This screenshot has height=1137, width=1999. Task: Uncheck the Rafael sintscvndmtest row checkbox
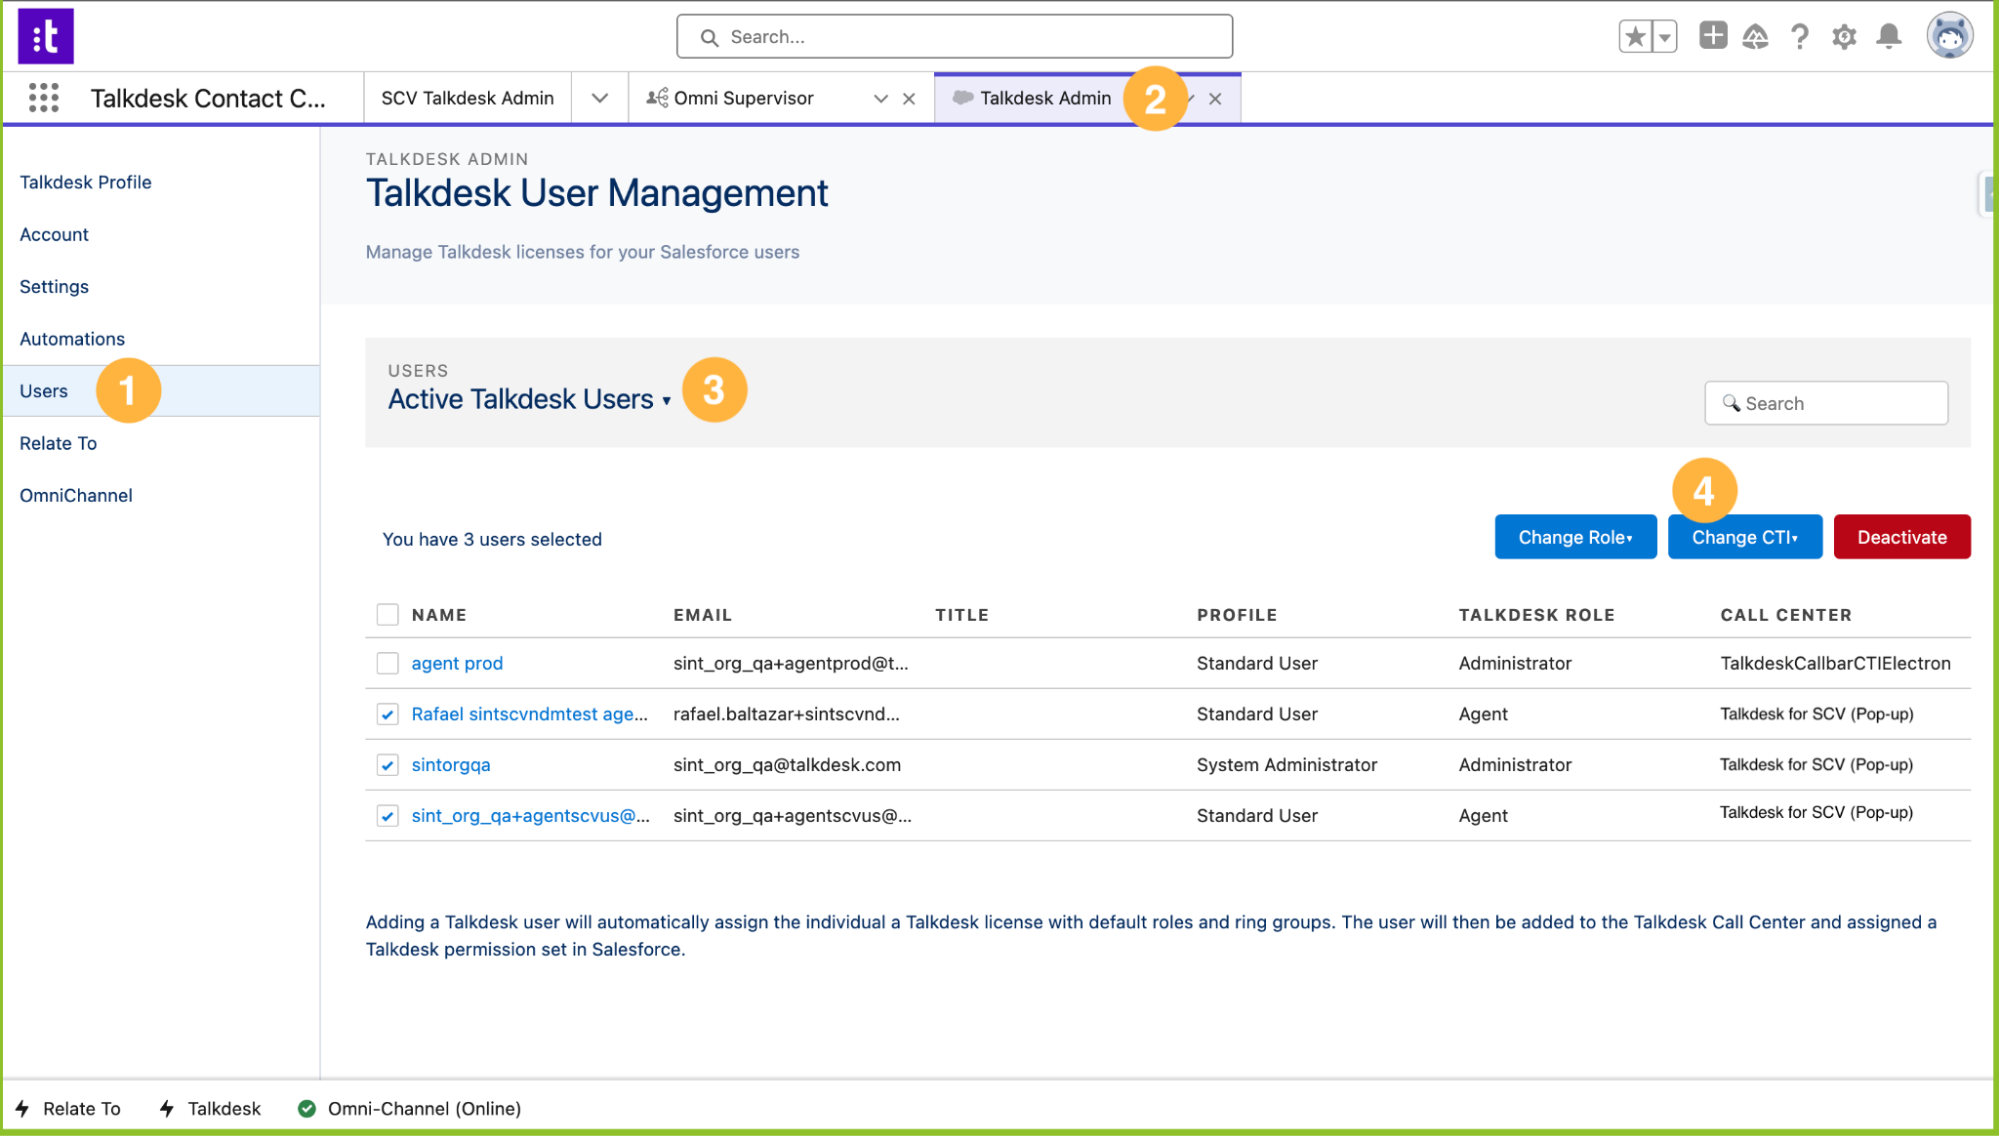click(388, 714)
